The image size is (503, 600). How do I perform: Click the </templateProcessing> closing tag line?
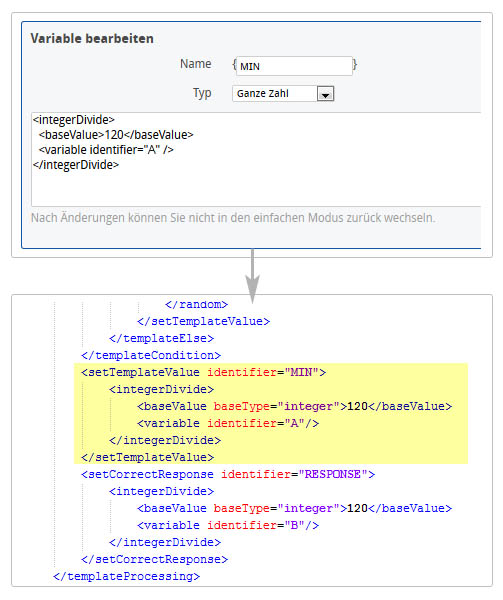(x=127, y=576)
